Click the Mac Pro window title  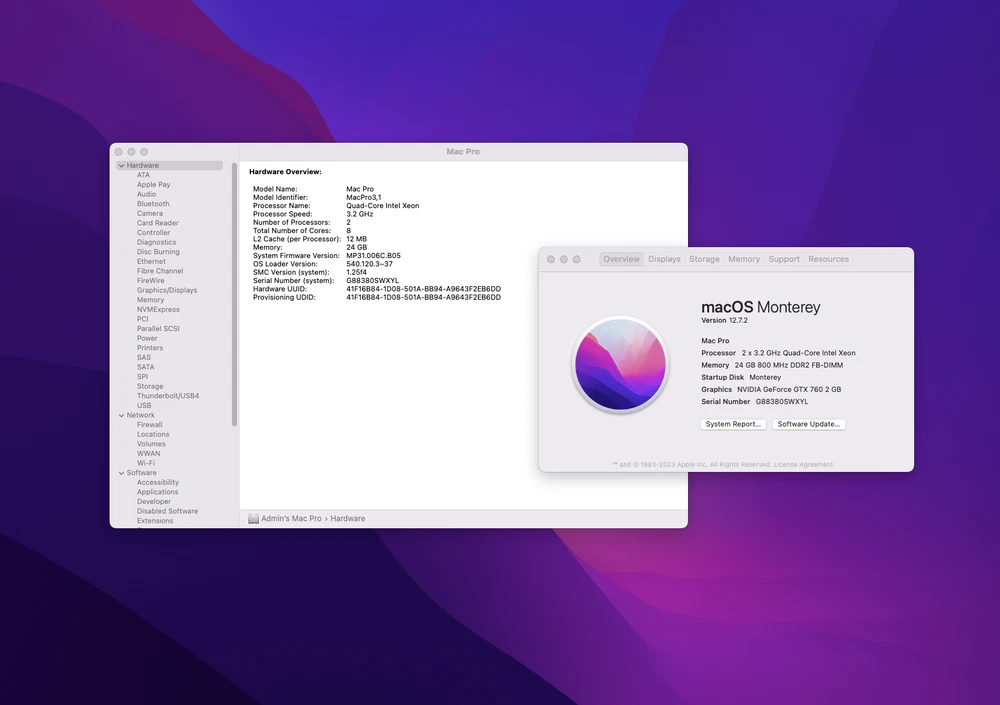tap(463, 152)
